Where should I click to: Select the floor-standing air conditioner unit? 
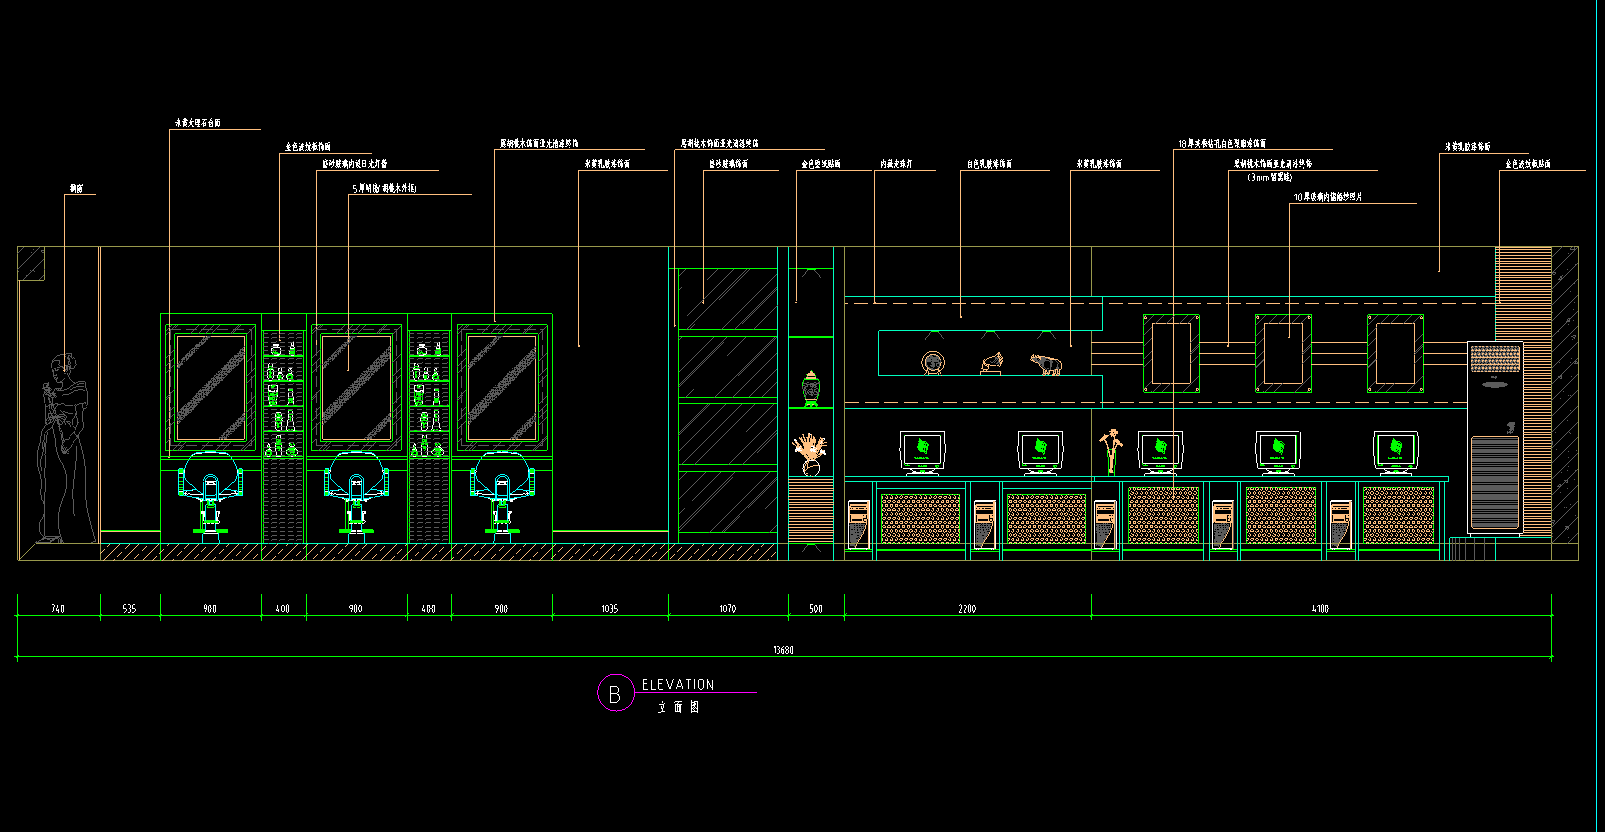(x=1495, y=437)
